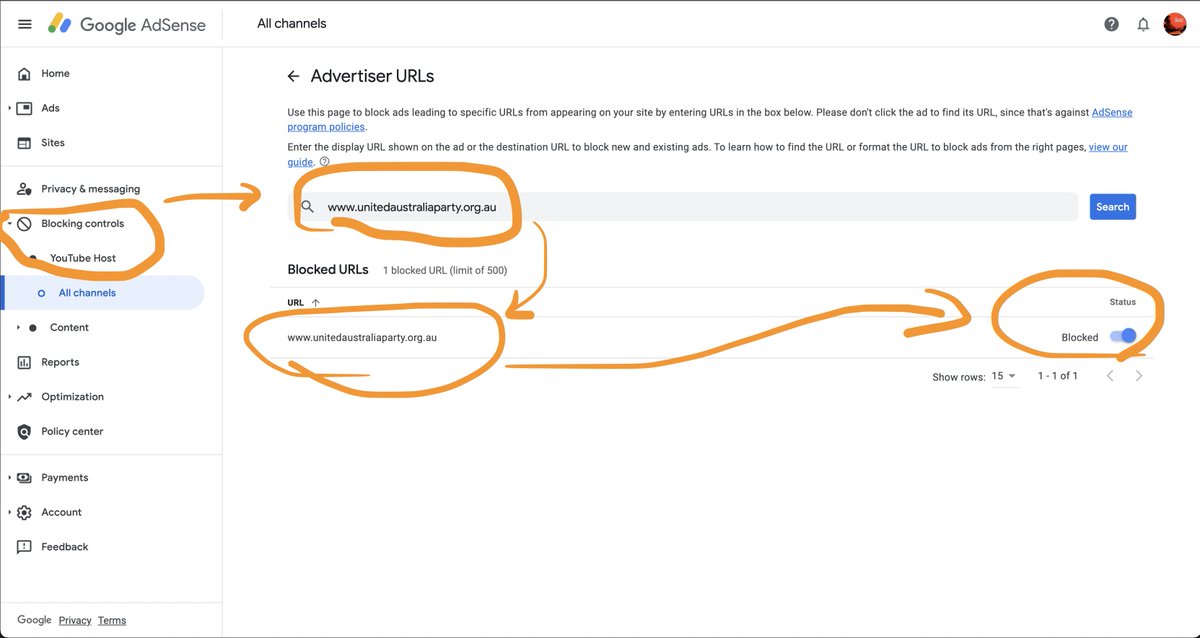Click the Privacy & messaging icon
This screenshot has height=638, width=1200.
pos(23,188)
